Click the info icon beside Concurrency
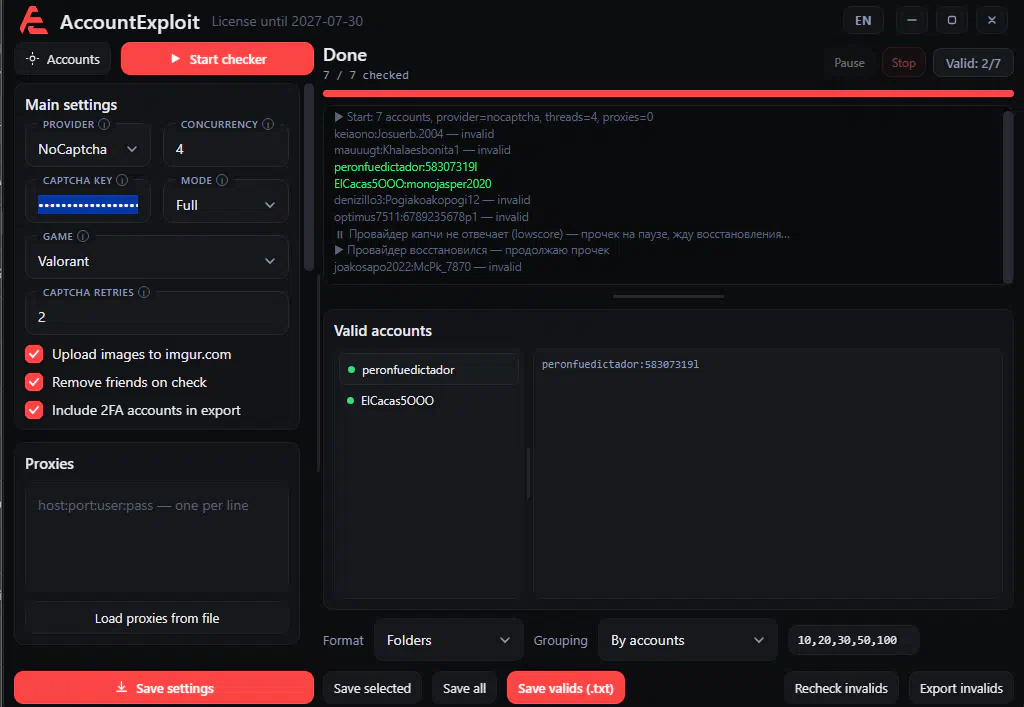This screenshot has height=707, width=1024. [268, 124]
